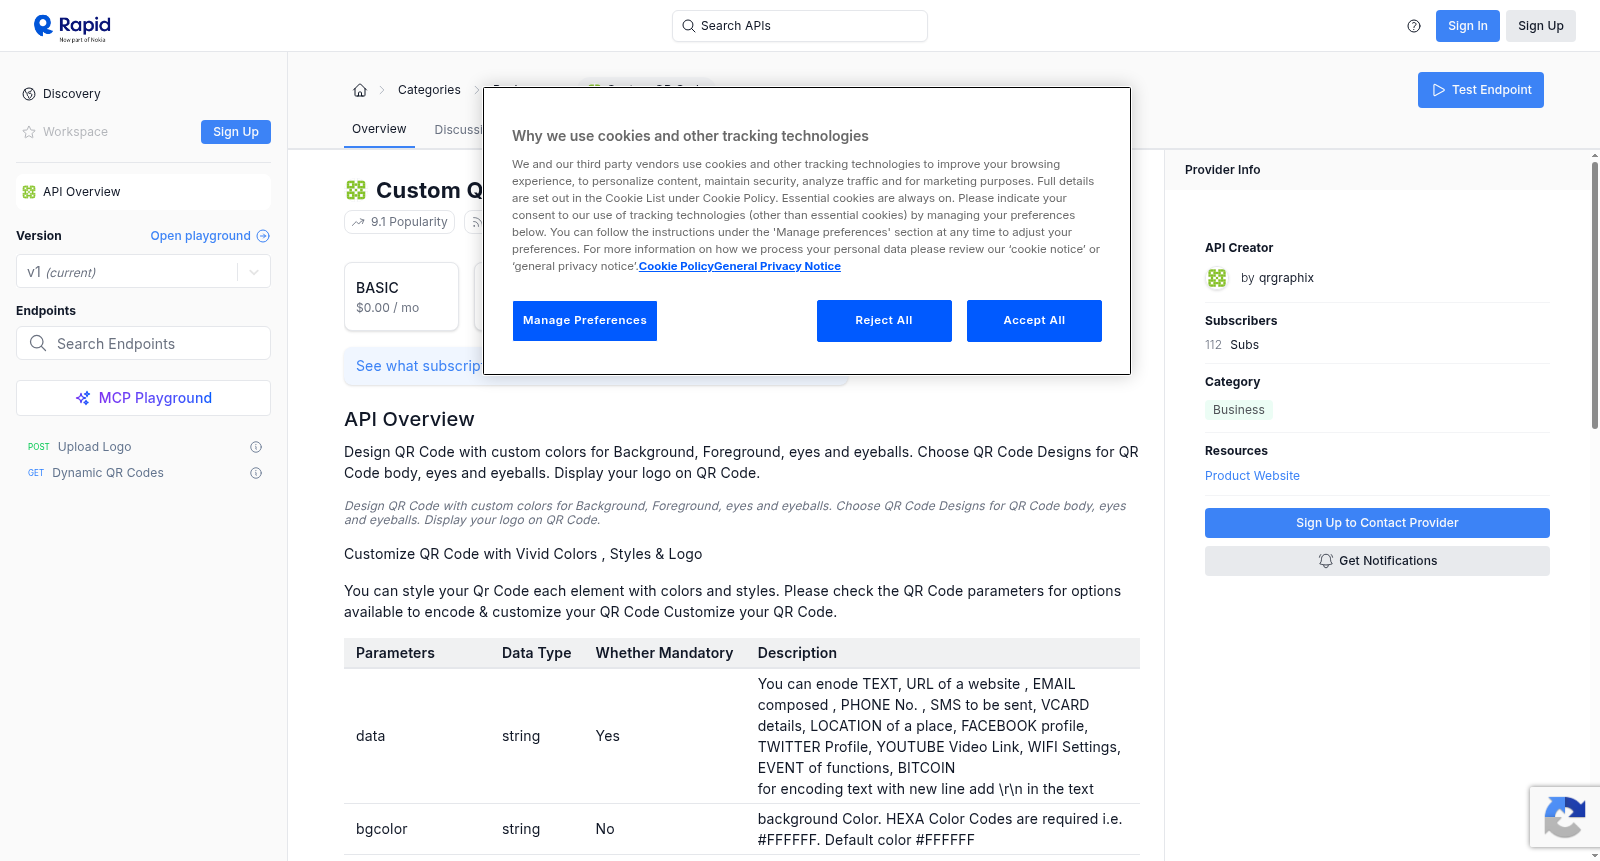The height and width of the screenshot is (861, 1600).
Task: Click the header Sign Up button
Action: pyautogui.click(x=1540, y=26)
